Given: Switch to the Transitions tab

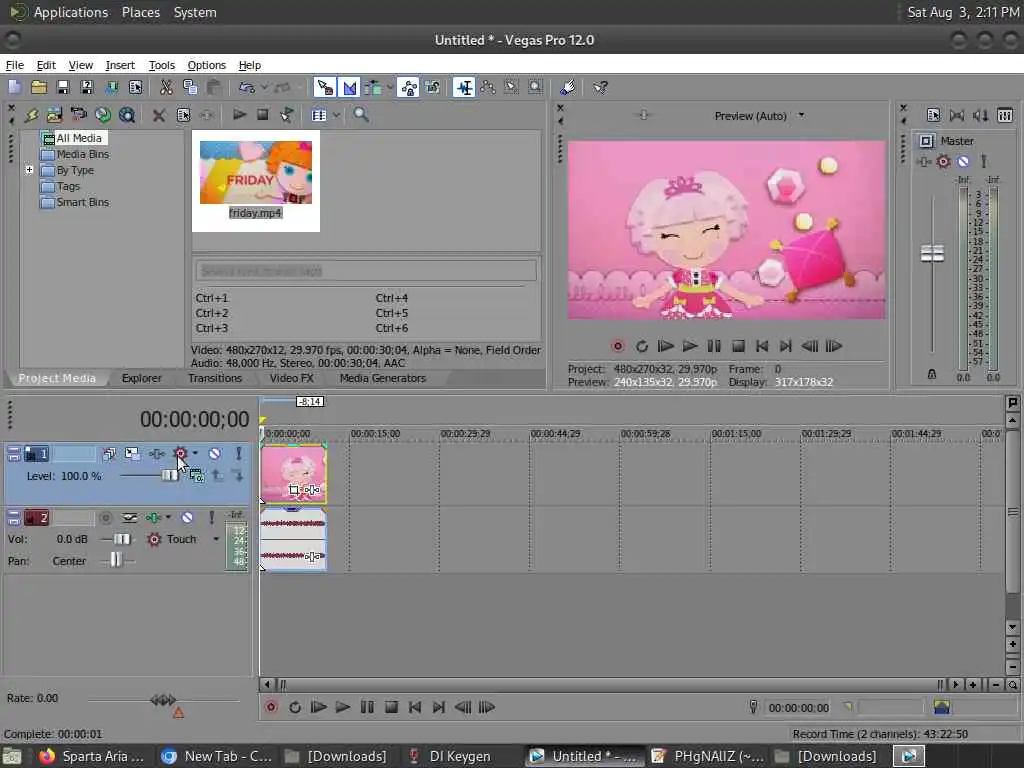Looking at the screenshot, I should [x=215, y=378].
